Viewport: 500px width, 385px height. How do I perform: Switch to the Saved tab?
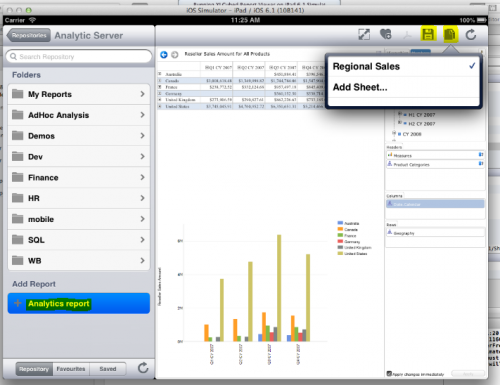click(x=108, y=369)
